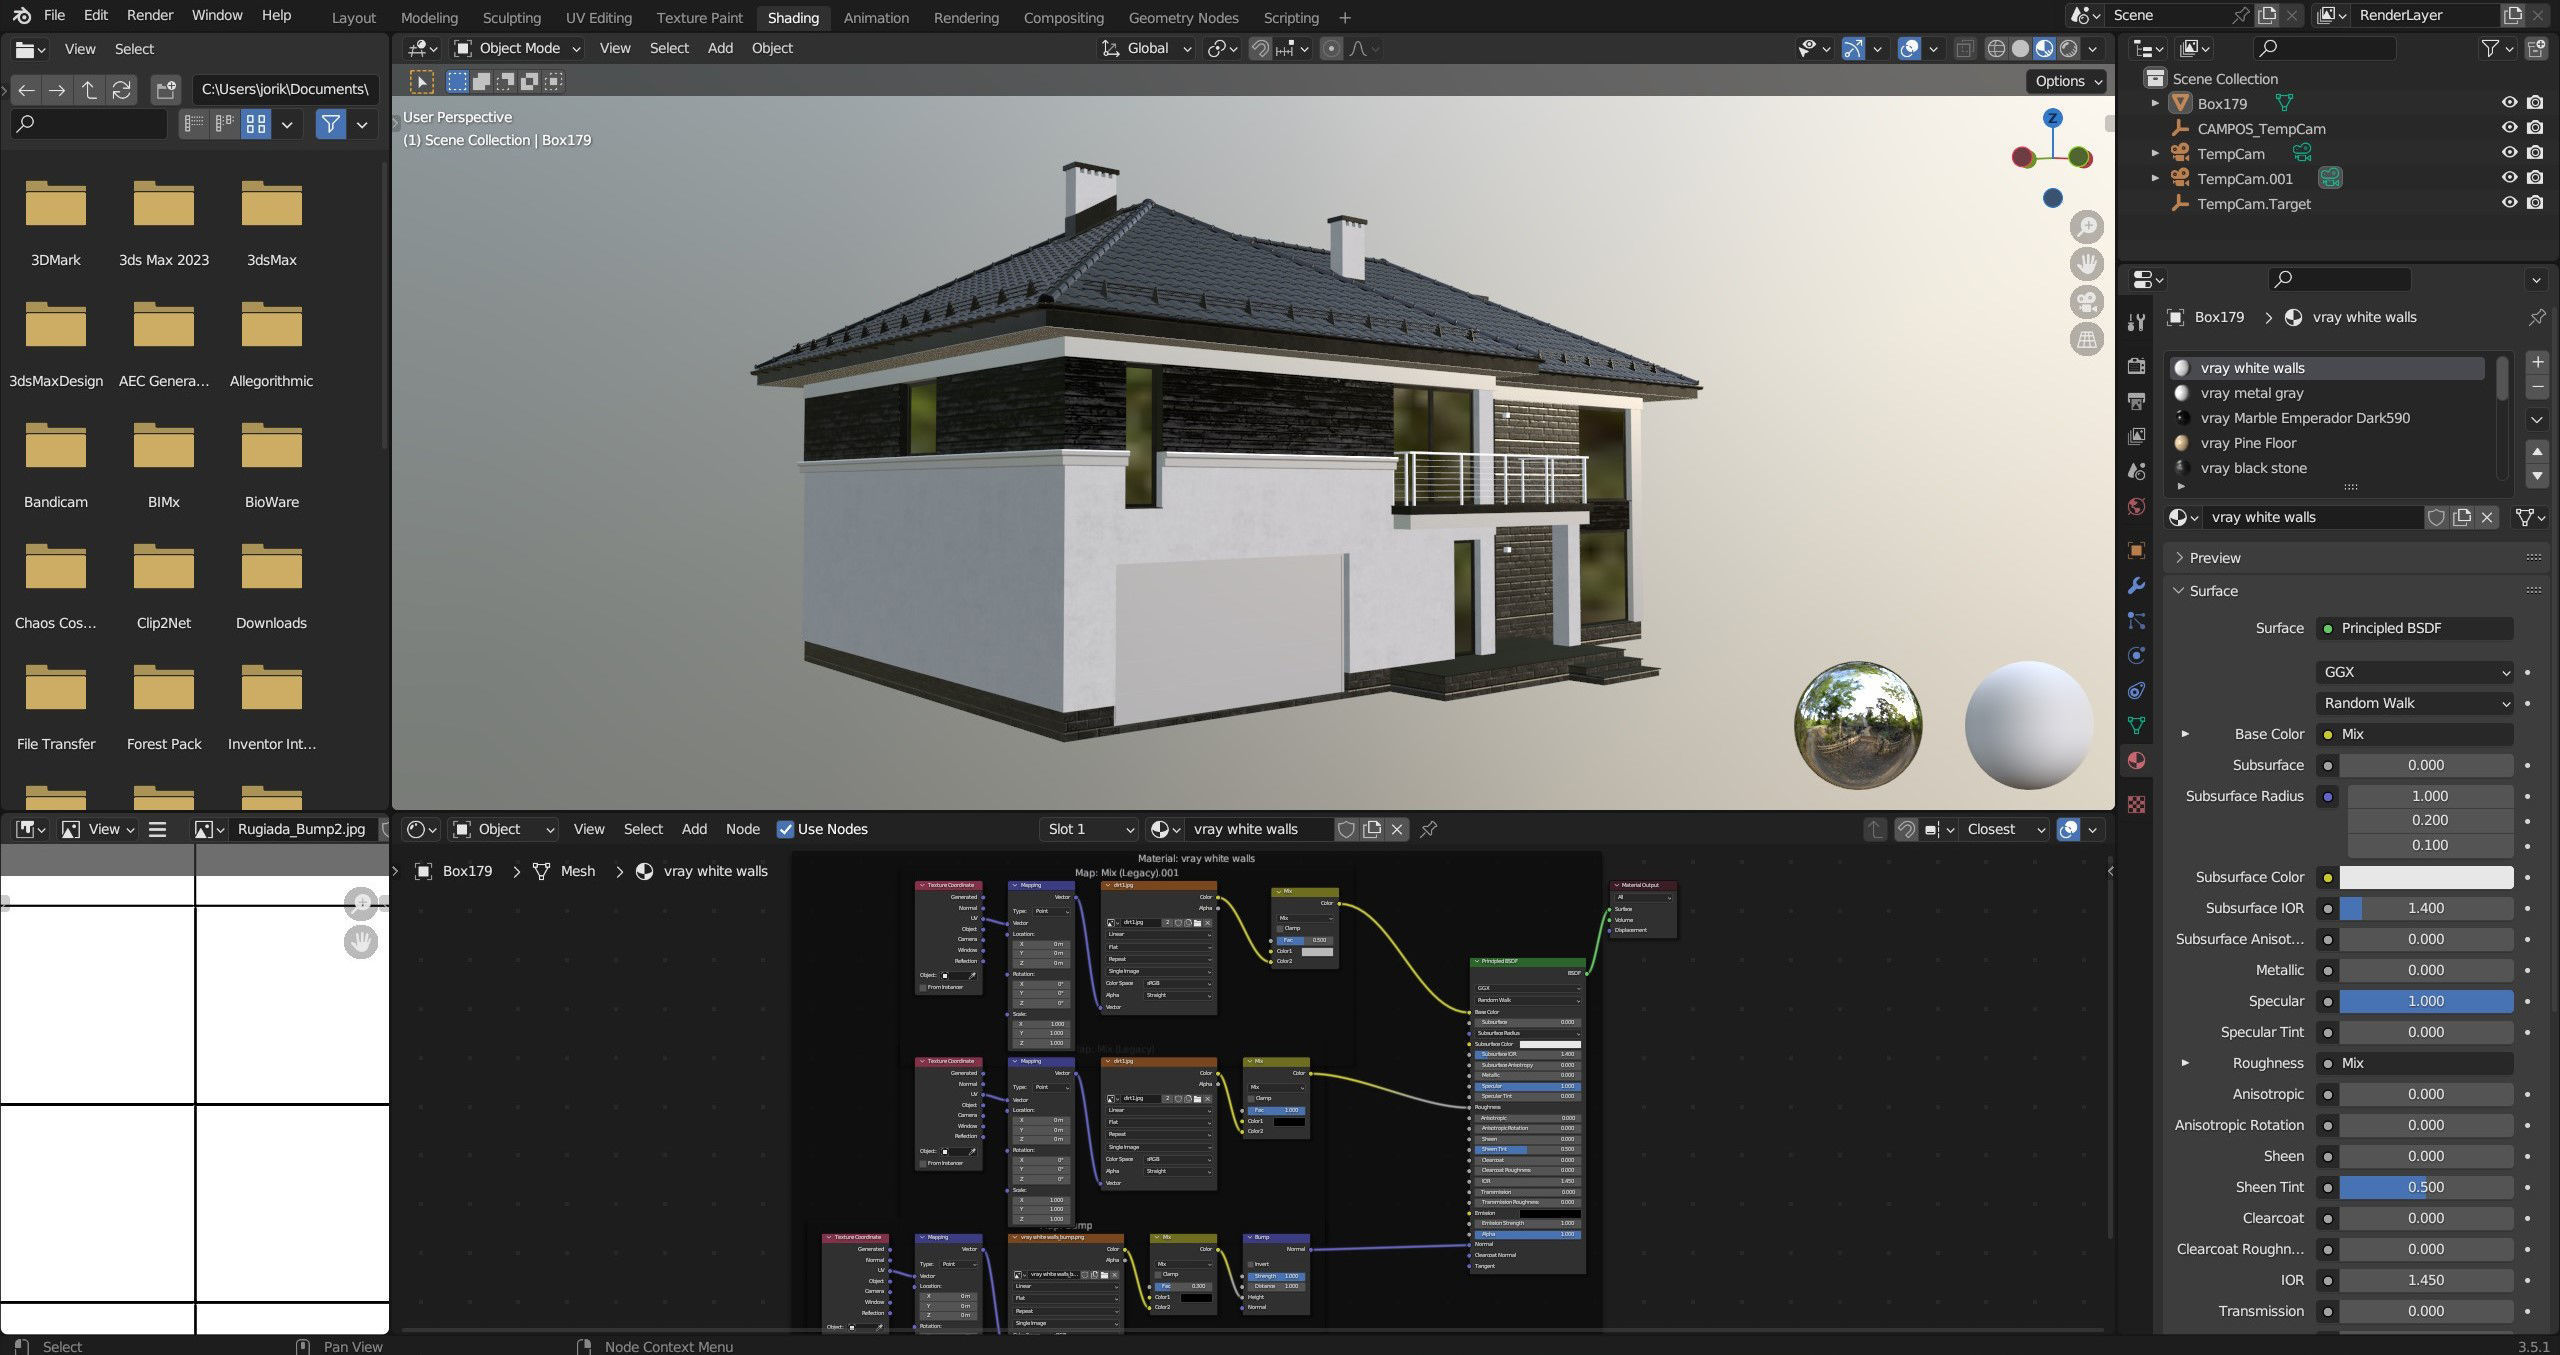Expand Box179 in the outliner tree
2560x1355 pixels.
(x=2155, y=103)
